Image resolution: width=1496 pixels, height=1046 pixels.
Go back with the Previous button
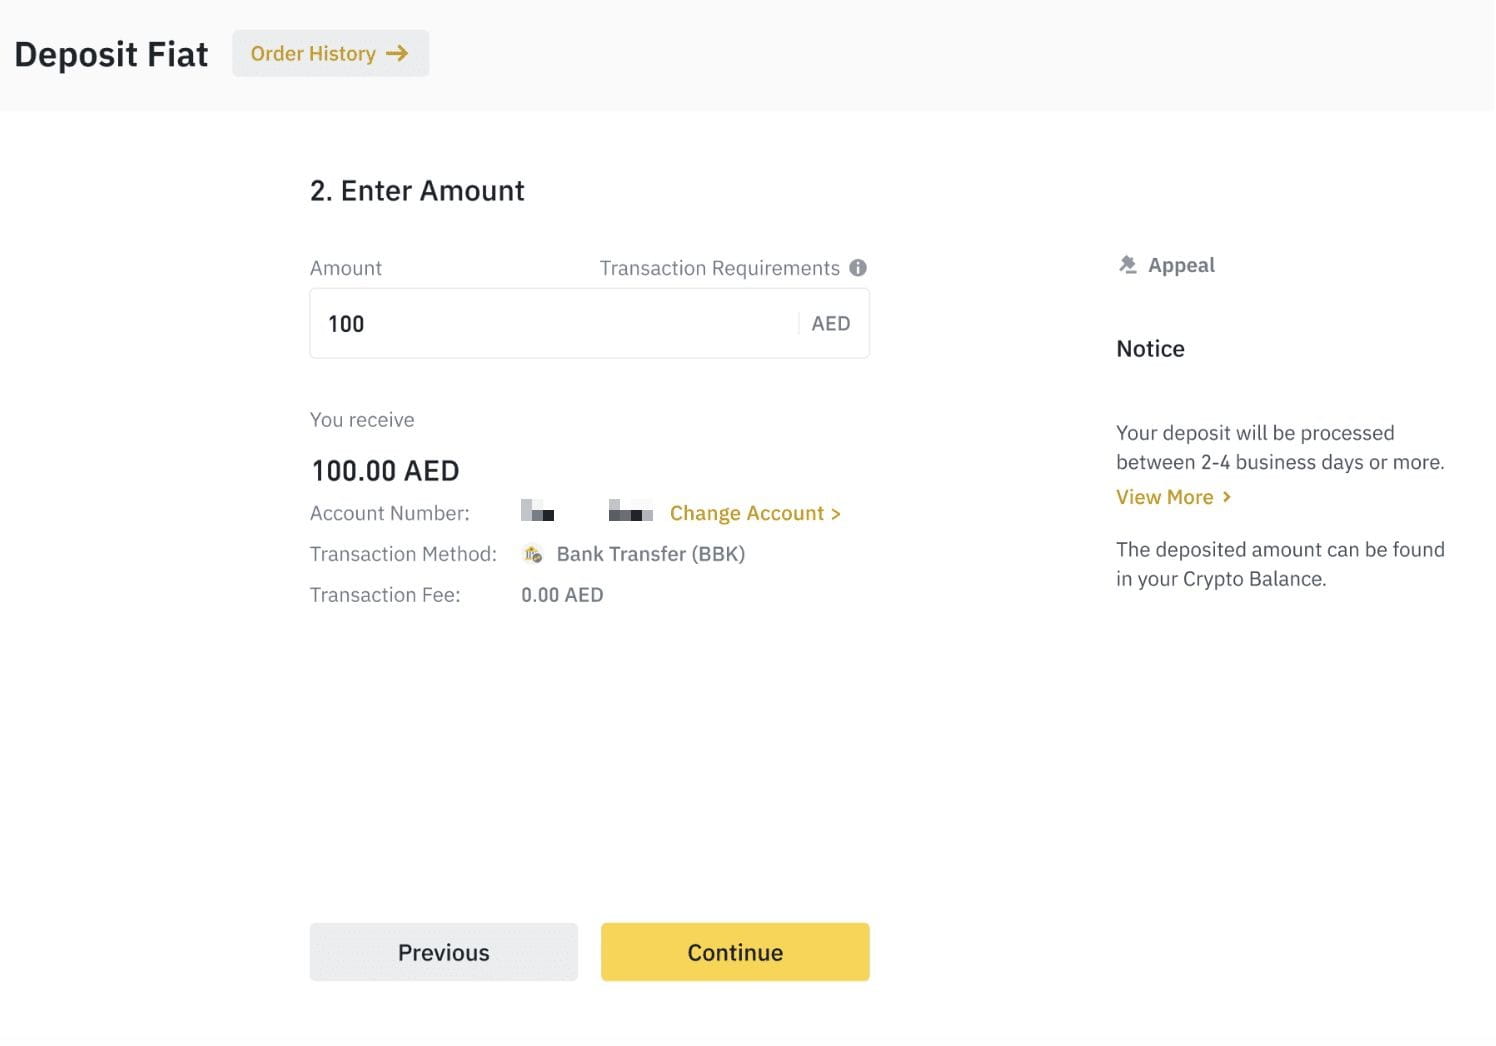click(x=443, y=952)
